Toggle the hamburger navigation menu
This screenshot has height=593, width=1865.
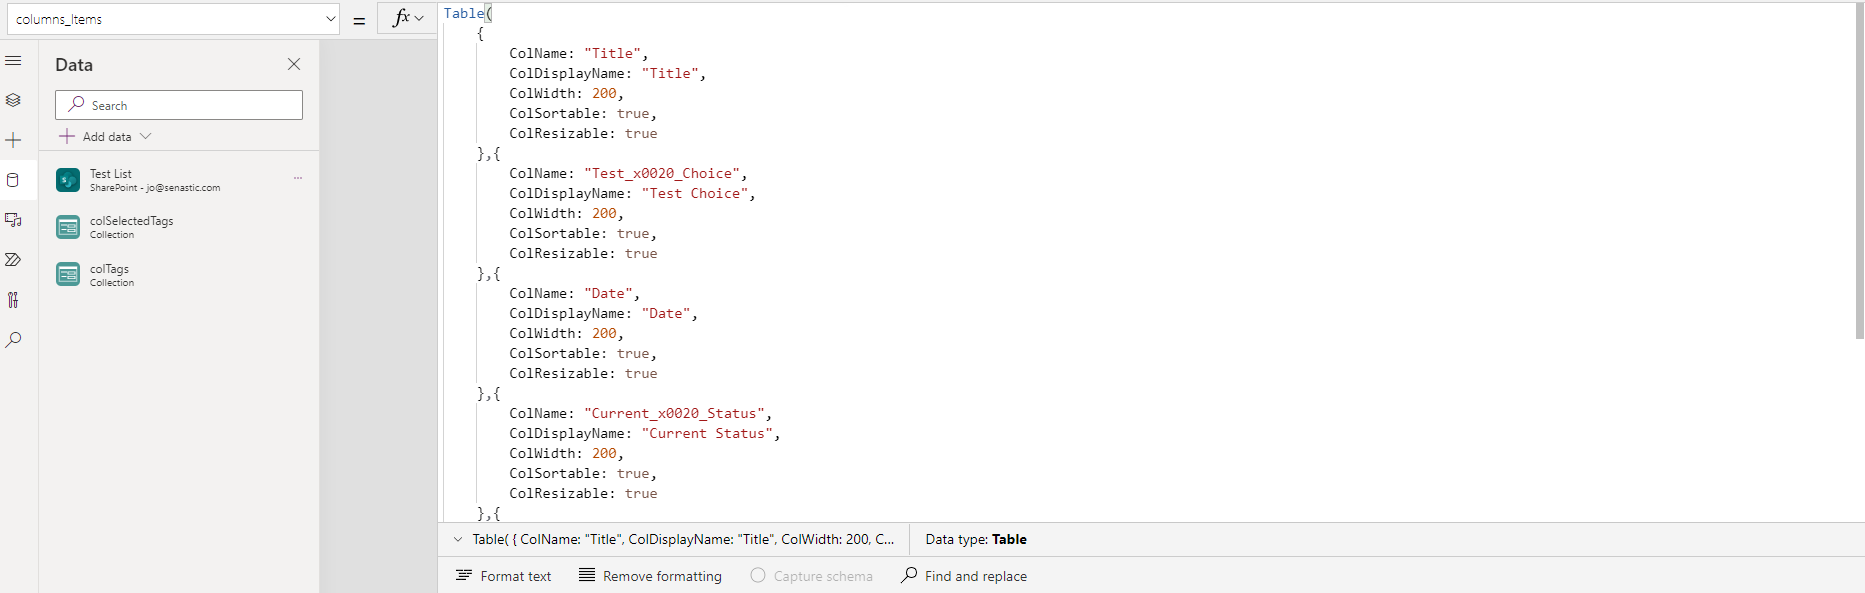(13, 61)
